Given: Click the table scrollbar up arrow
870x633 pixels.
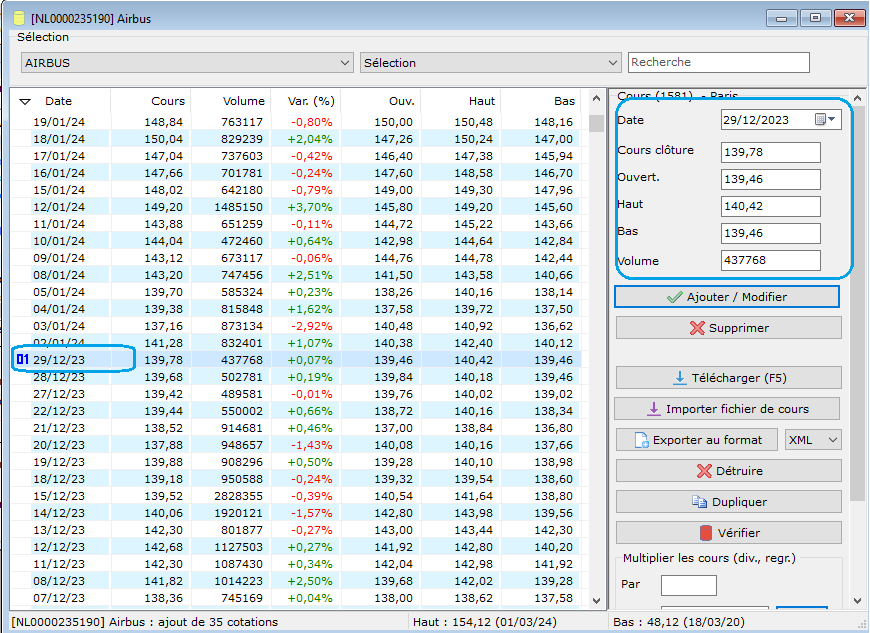Looking at the screenshot, I should click(596, 99).
